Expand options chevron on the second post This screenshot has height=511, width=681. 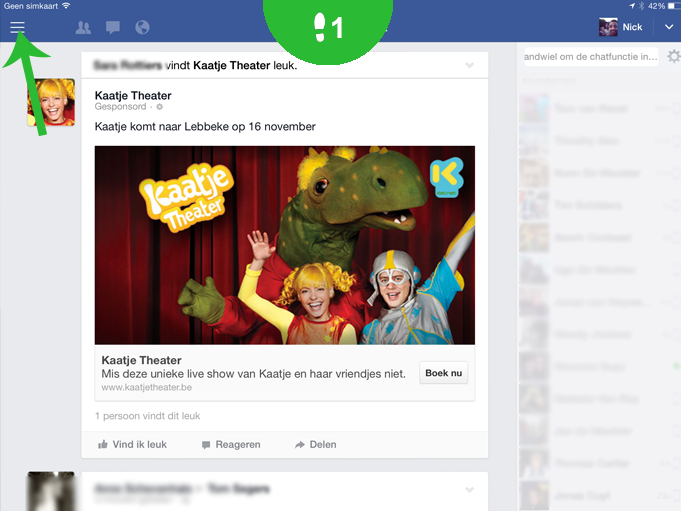(469, 490)
